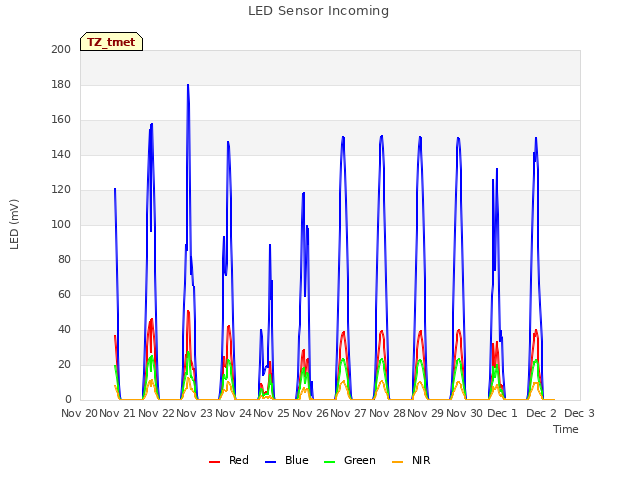The image size is (640, 480).
Task: Click the 100 y-axis tick label
Action: [61, 224]
